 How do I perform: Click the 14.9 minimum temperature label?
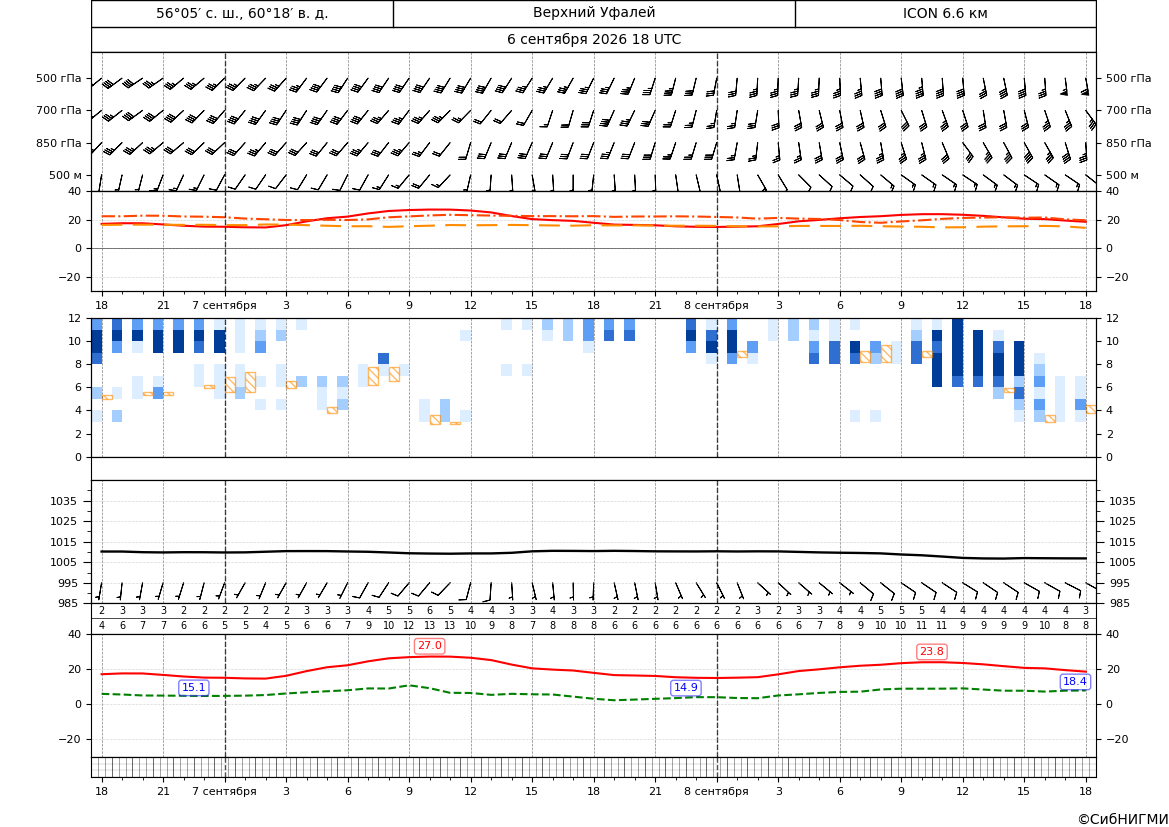(x=686, y=688)
